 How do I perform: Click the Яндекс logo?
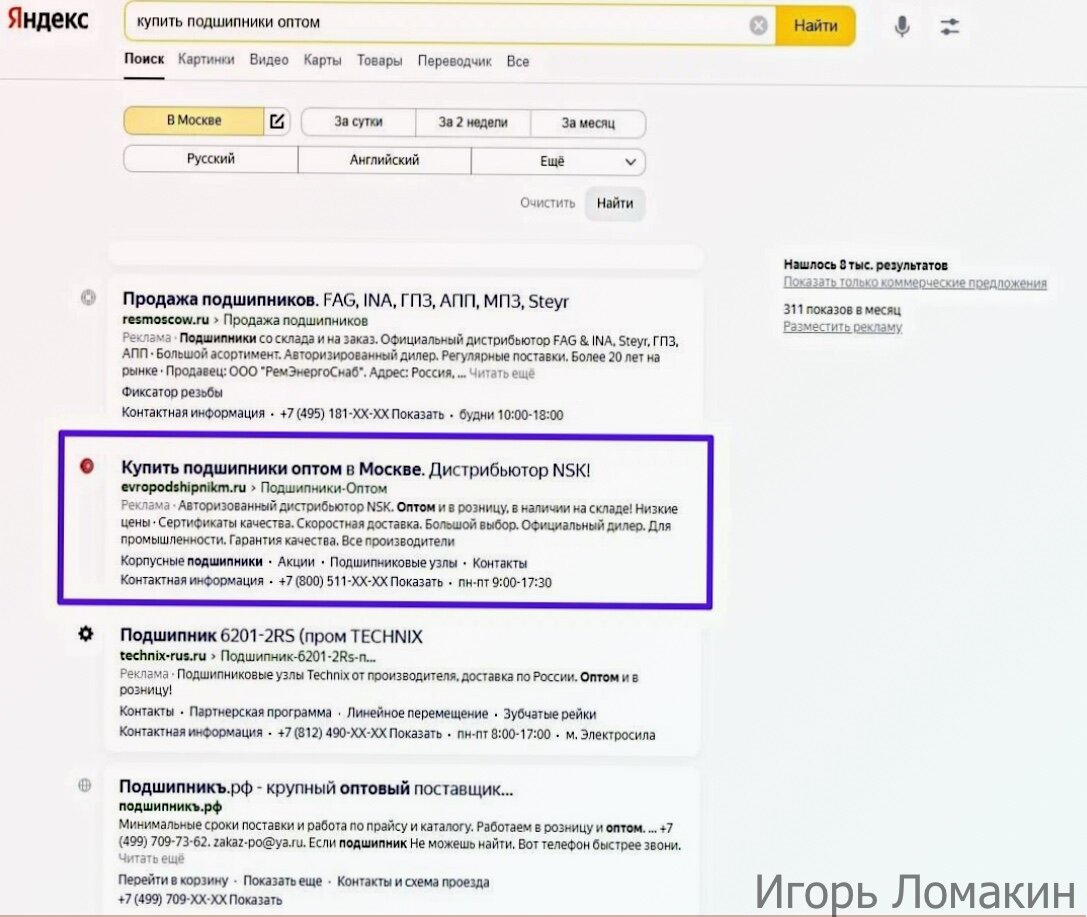pos(48,19)
